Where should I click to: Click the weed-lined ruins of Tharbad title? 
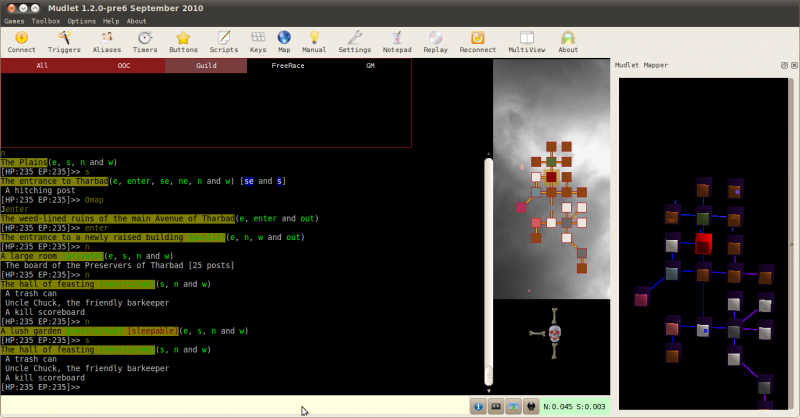tap(118, 218)
